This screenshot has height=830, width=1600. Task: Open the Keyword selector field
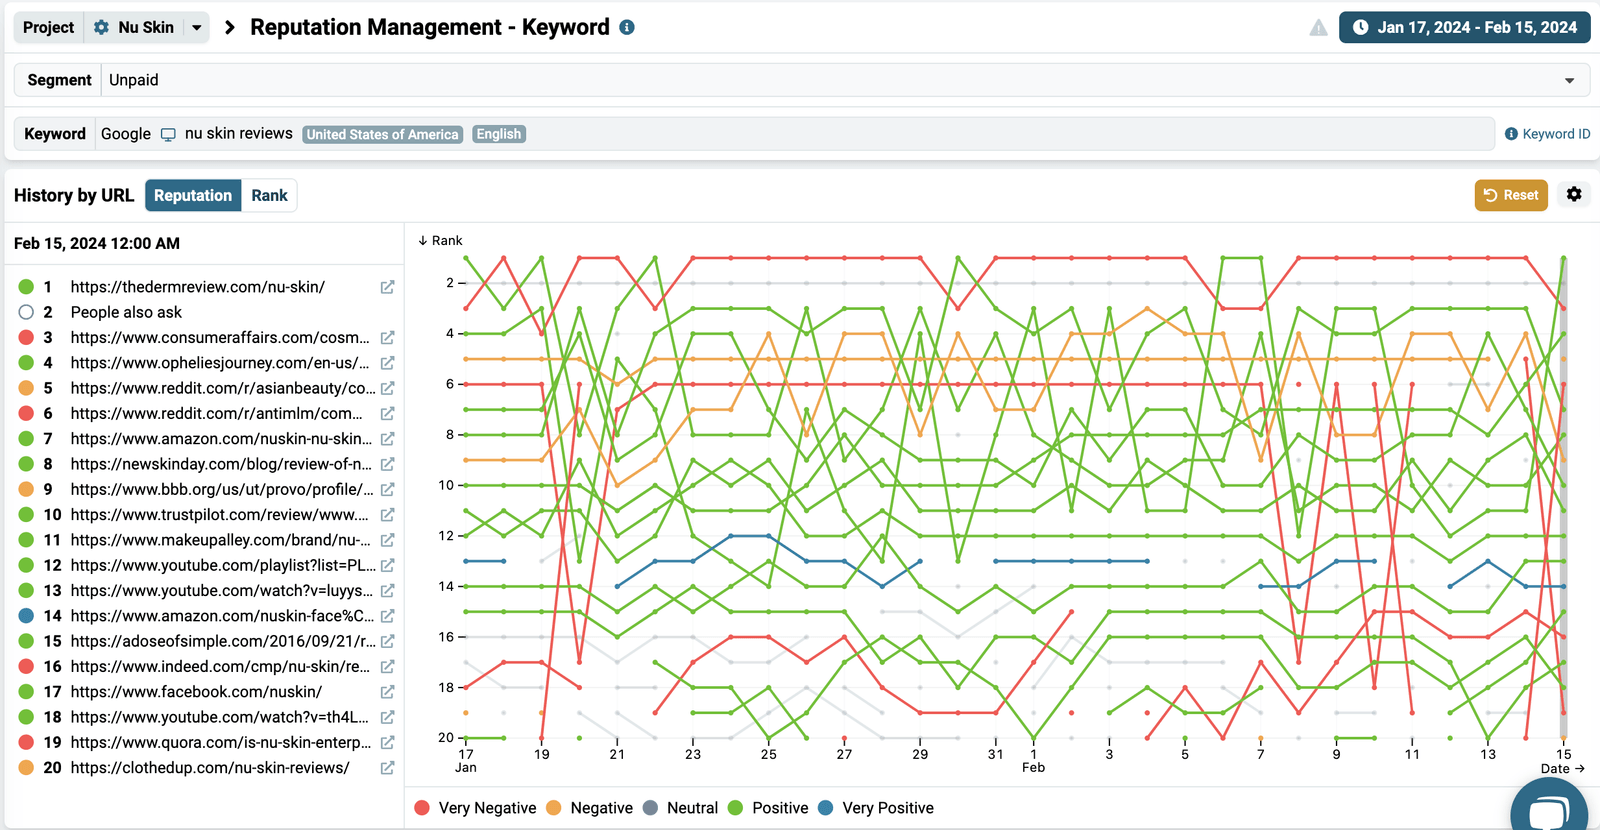tap(795, 134)
